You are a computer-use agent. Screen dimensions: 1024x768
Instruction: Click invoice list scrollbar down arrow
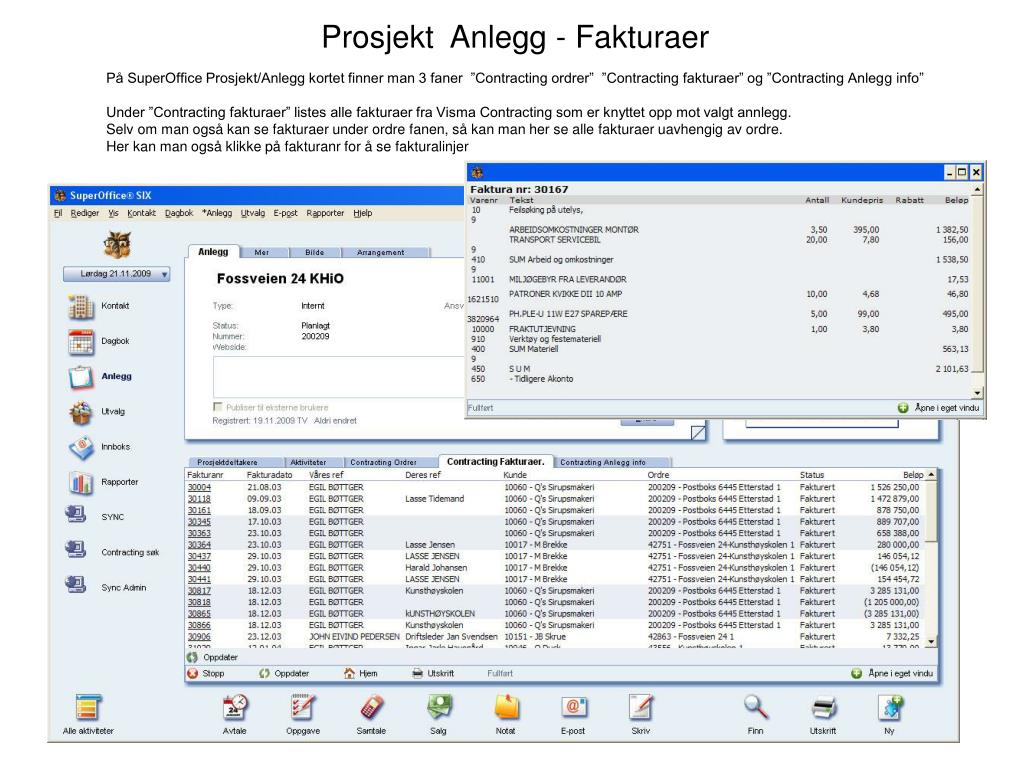pos(931,642)
